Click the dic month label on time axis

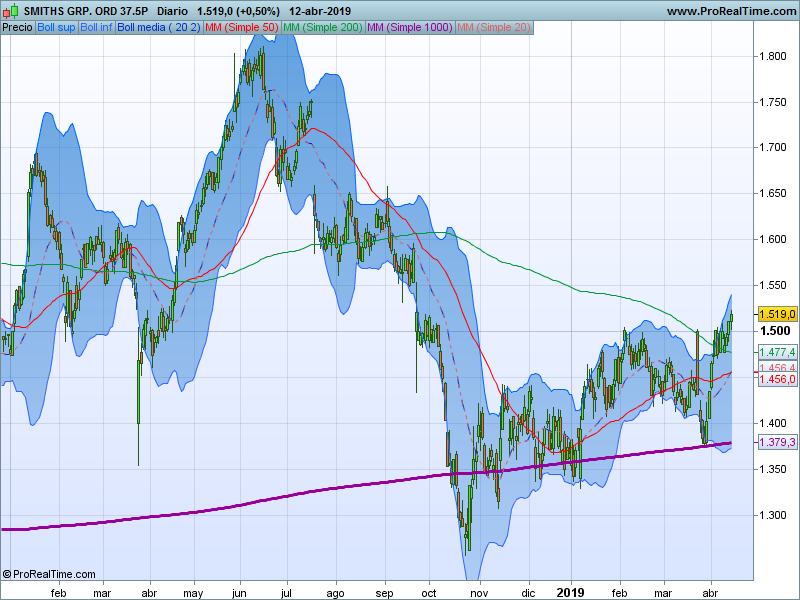coord(529,593)
